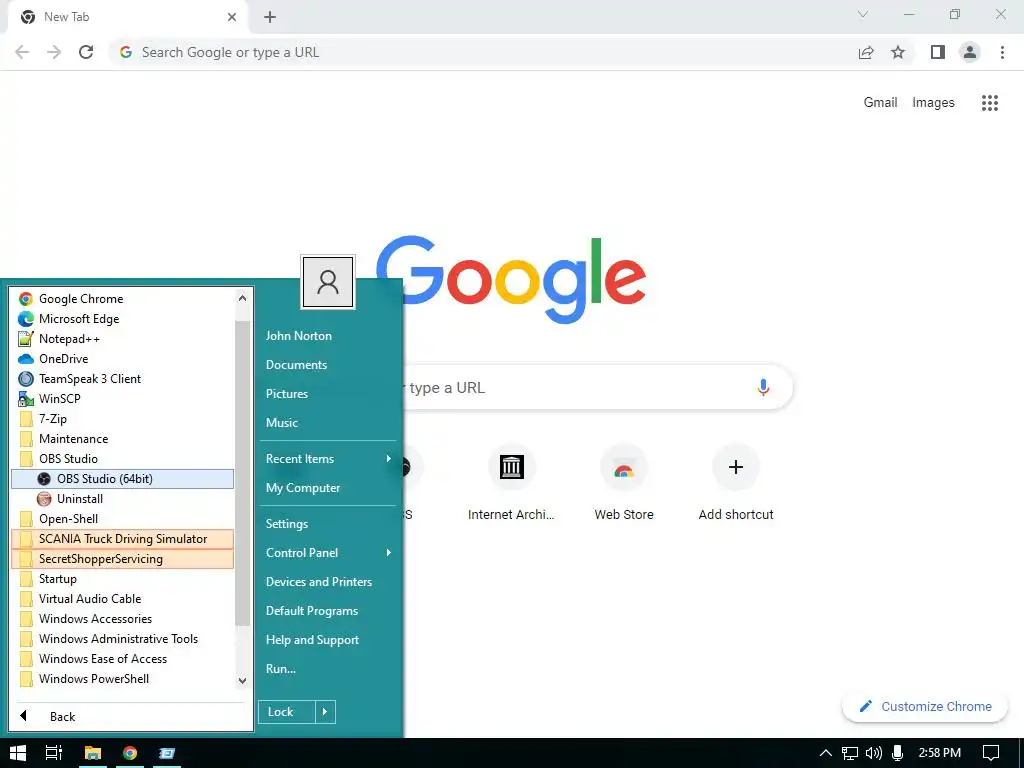The height and width of the screenshot is (768, 1024).
Task: Open the Chrome tab search chevron
Action: [x=863, y=14]
